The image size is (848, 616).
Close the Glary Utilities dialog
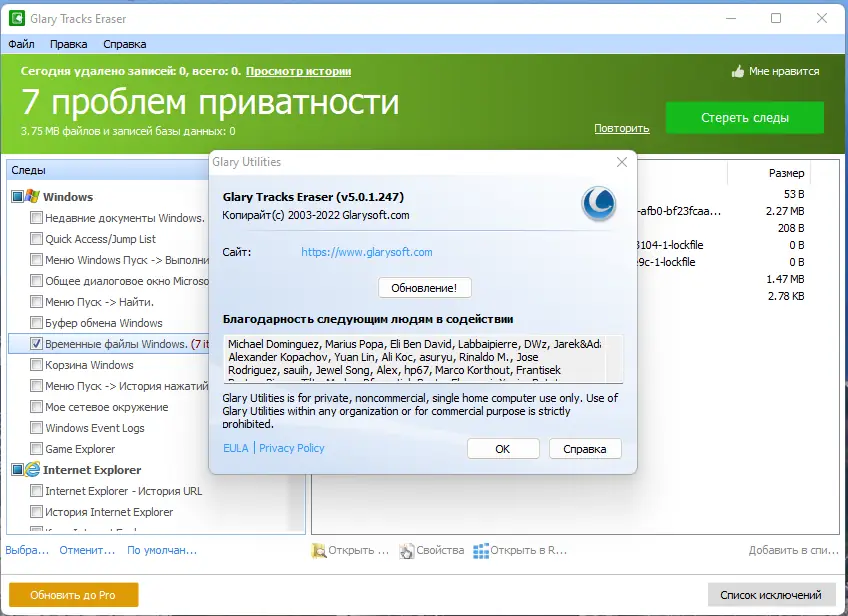coord(622,162)
